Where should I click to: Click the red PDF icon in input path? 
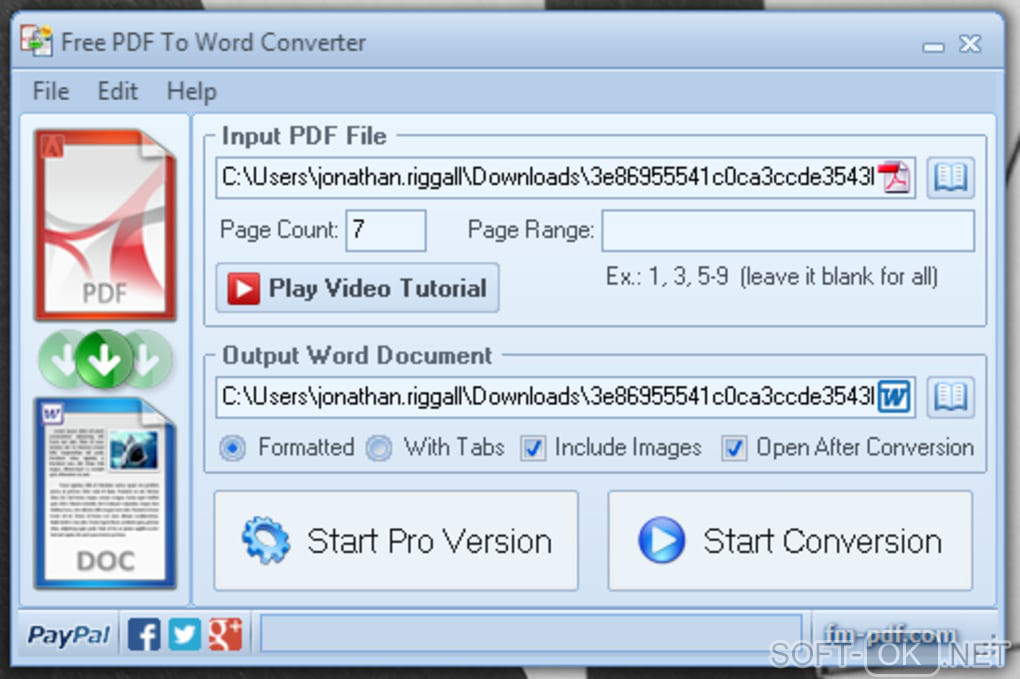(895, 177)
